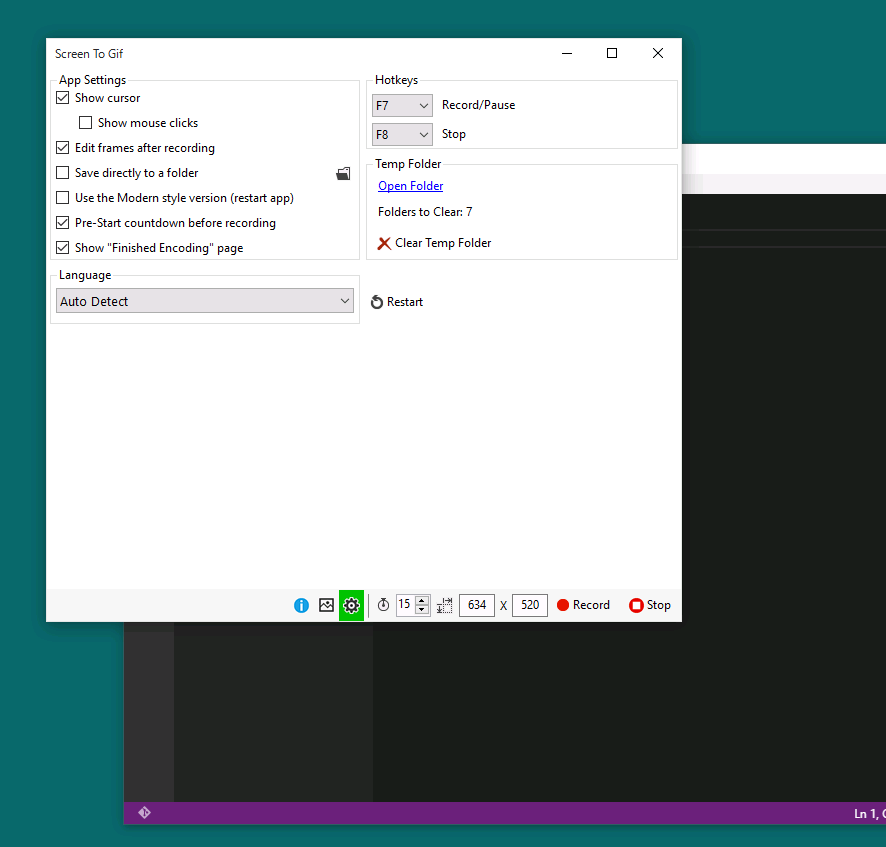Screen dimensions: 886x847
Task: Increase frame rate with up arrow
Action: coord(422,600)
